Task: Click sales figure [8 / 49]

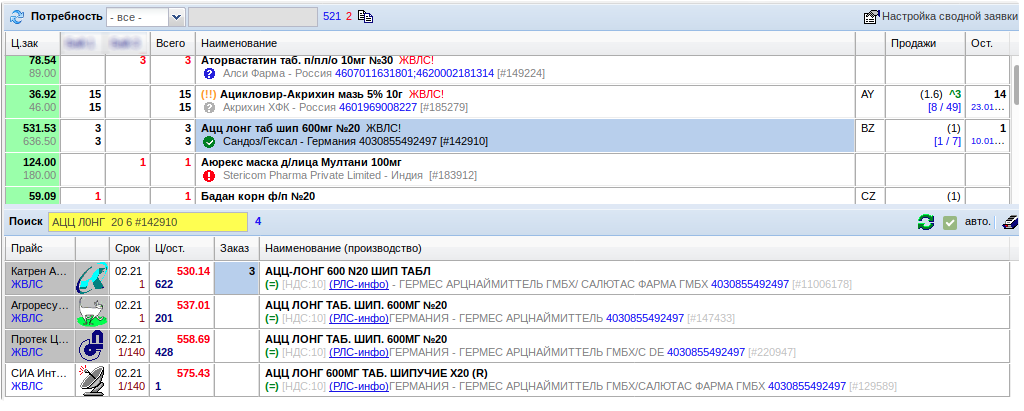Action: (943, 107)
